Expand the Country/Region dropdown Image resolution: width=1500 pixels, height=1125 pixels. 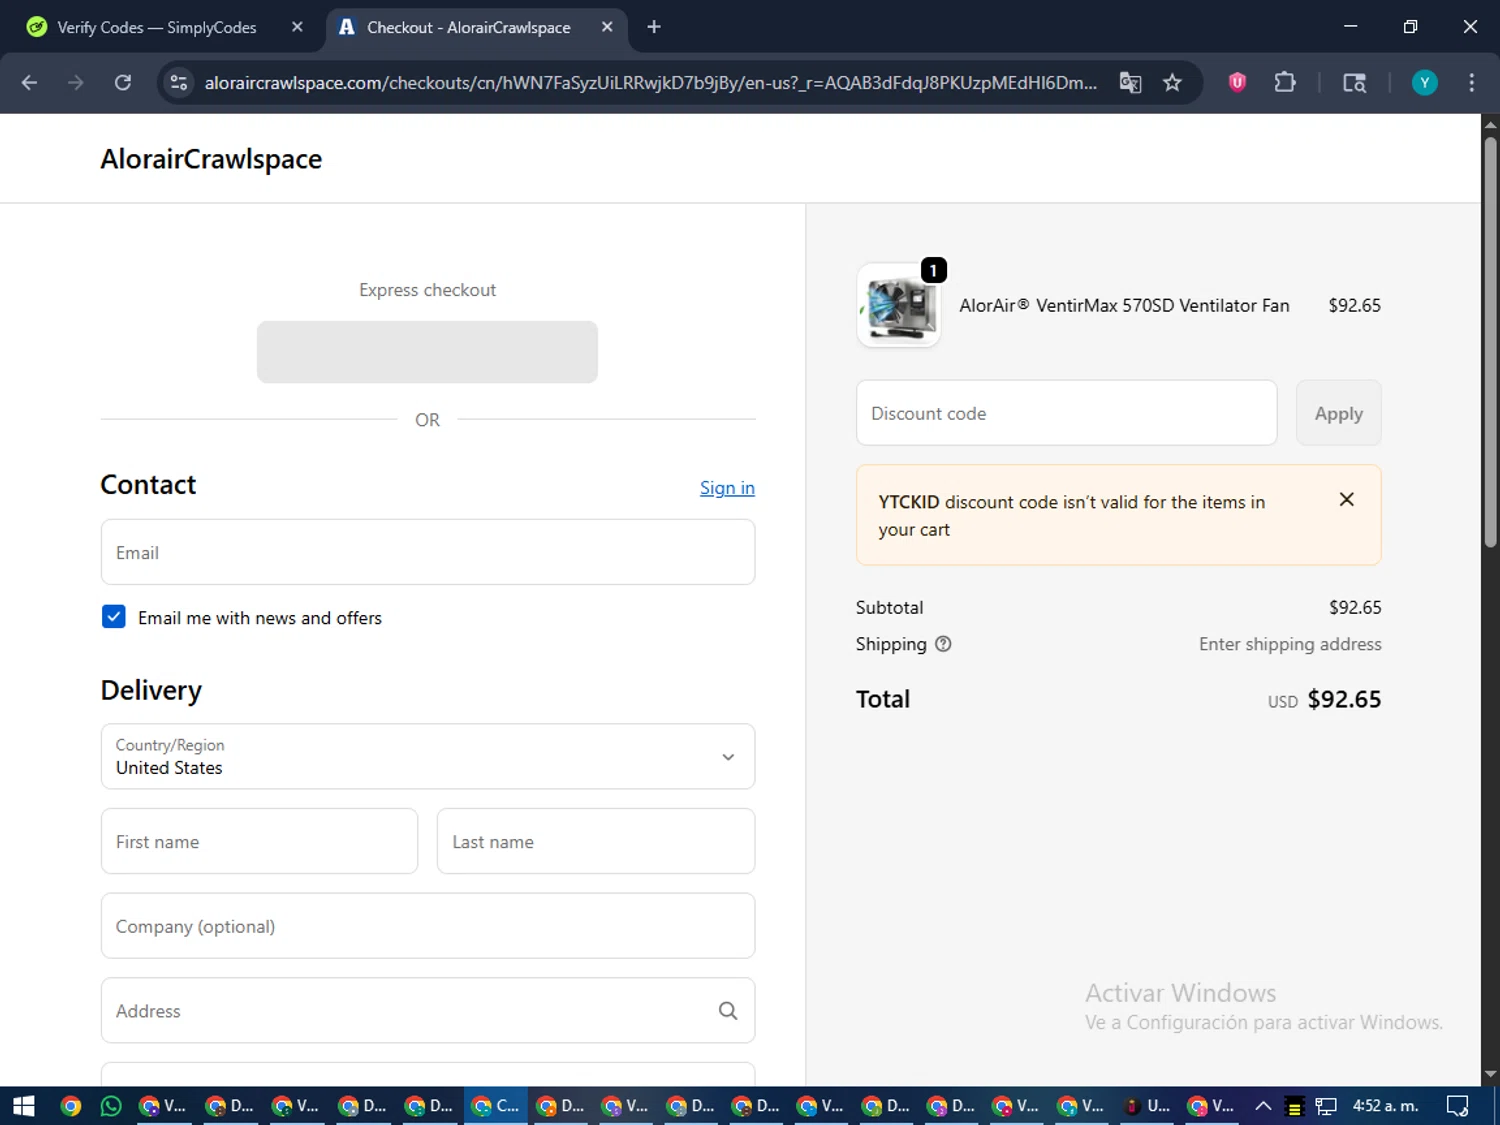(x=428, y=757)
